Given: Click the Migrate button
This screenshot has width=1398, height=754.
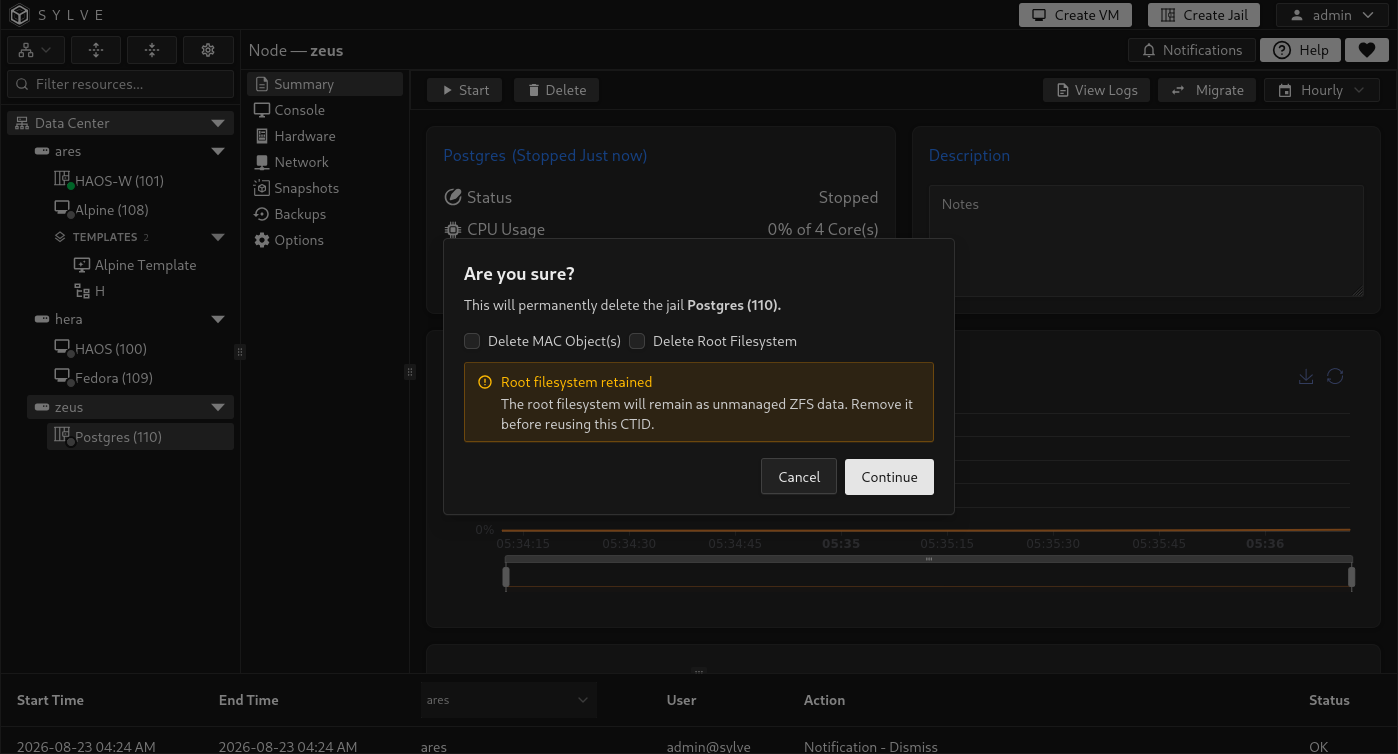Looking at the screenshot, I should tap(1208, 90).
